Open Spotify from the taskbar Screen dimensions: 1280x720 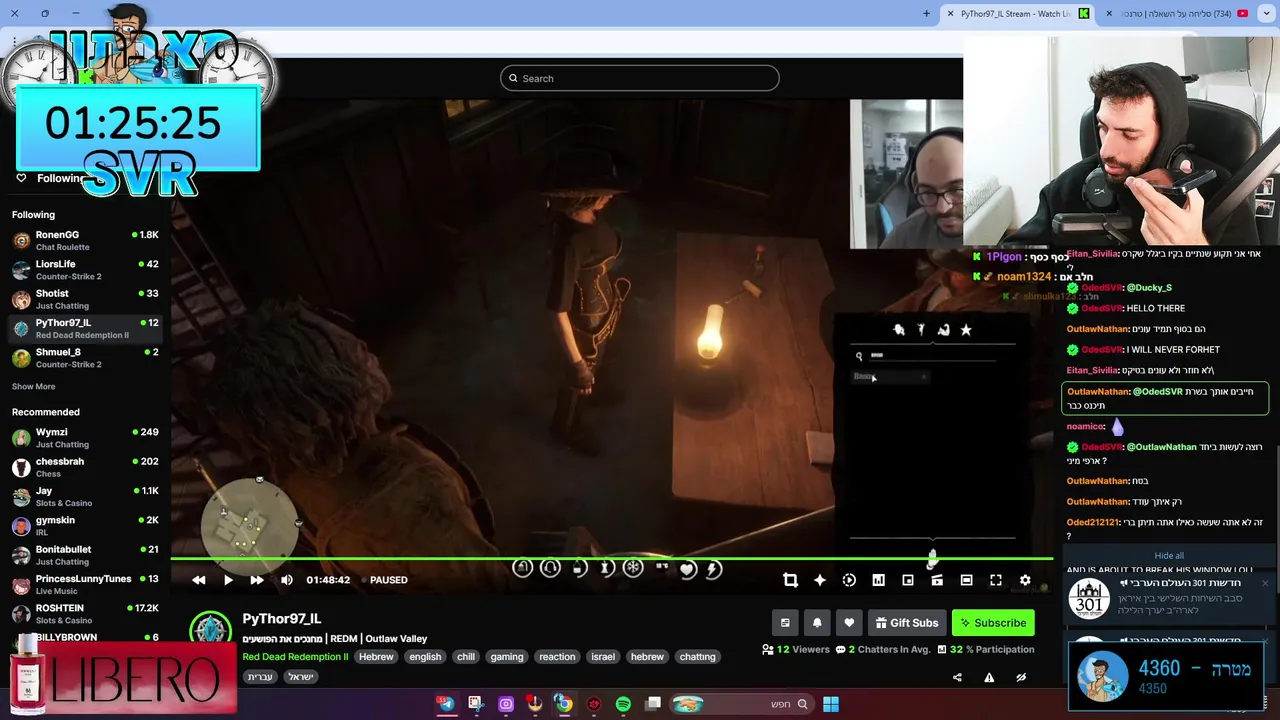tap(623, 704)
